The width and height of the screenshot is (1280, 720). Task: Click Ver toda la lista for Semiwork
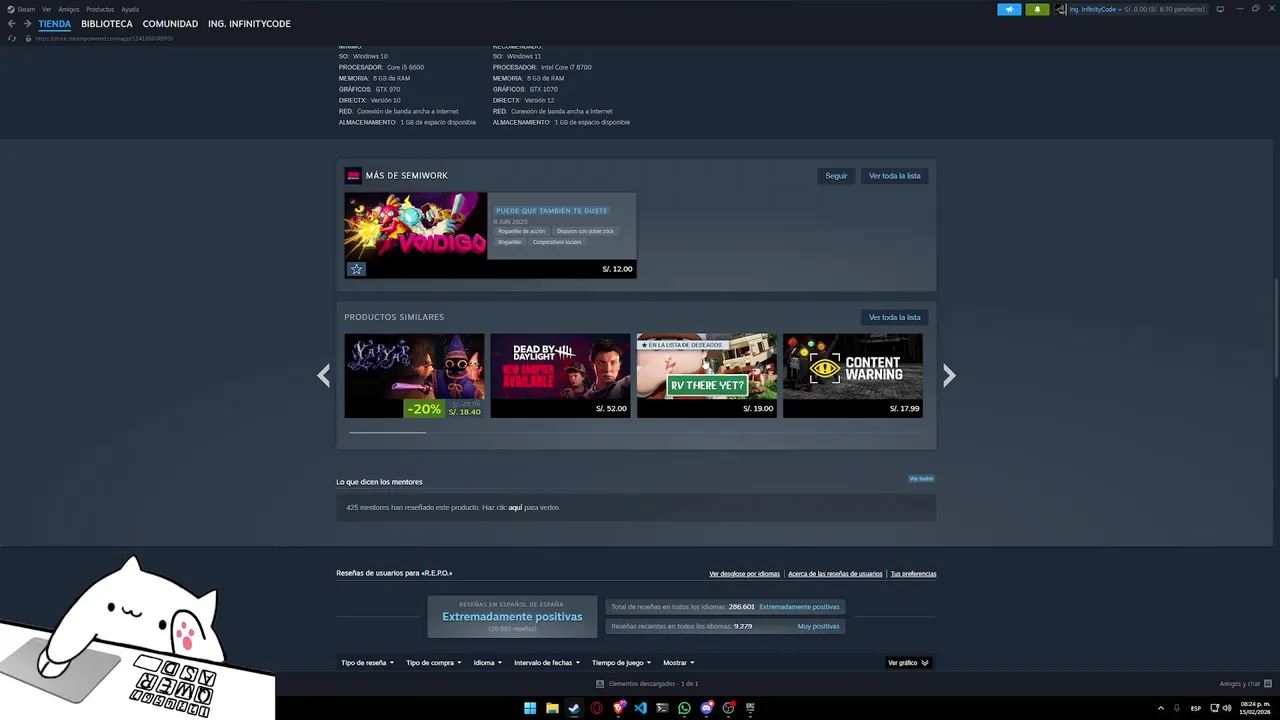[x=895, y=176]
